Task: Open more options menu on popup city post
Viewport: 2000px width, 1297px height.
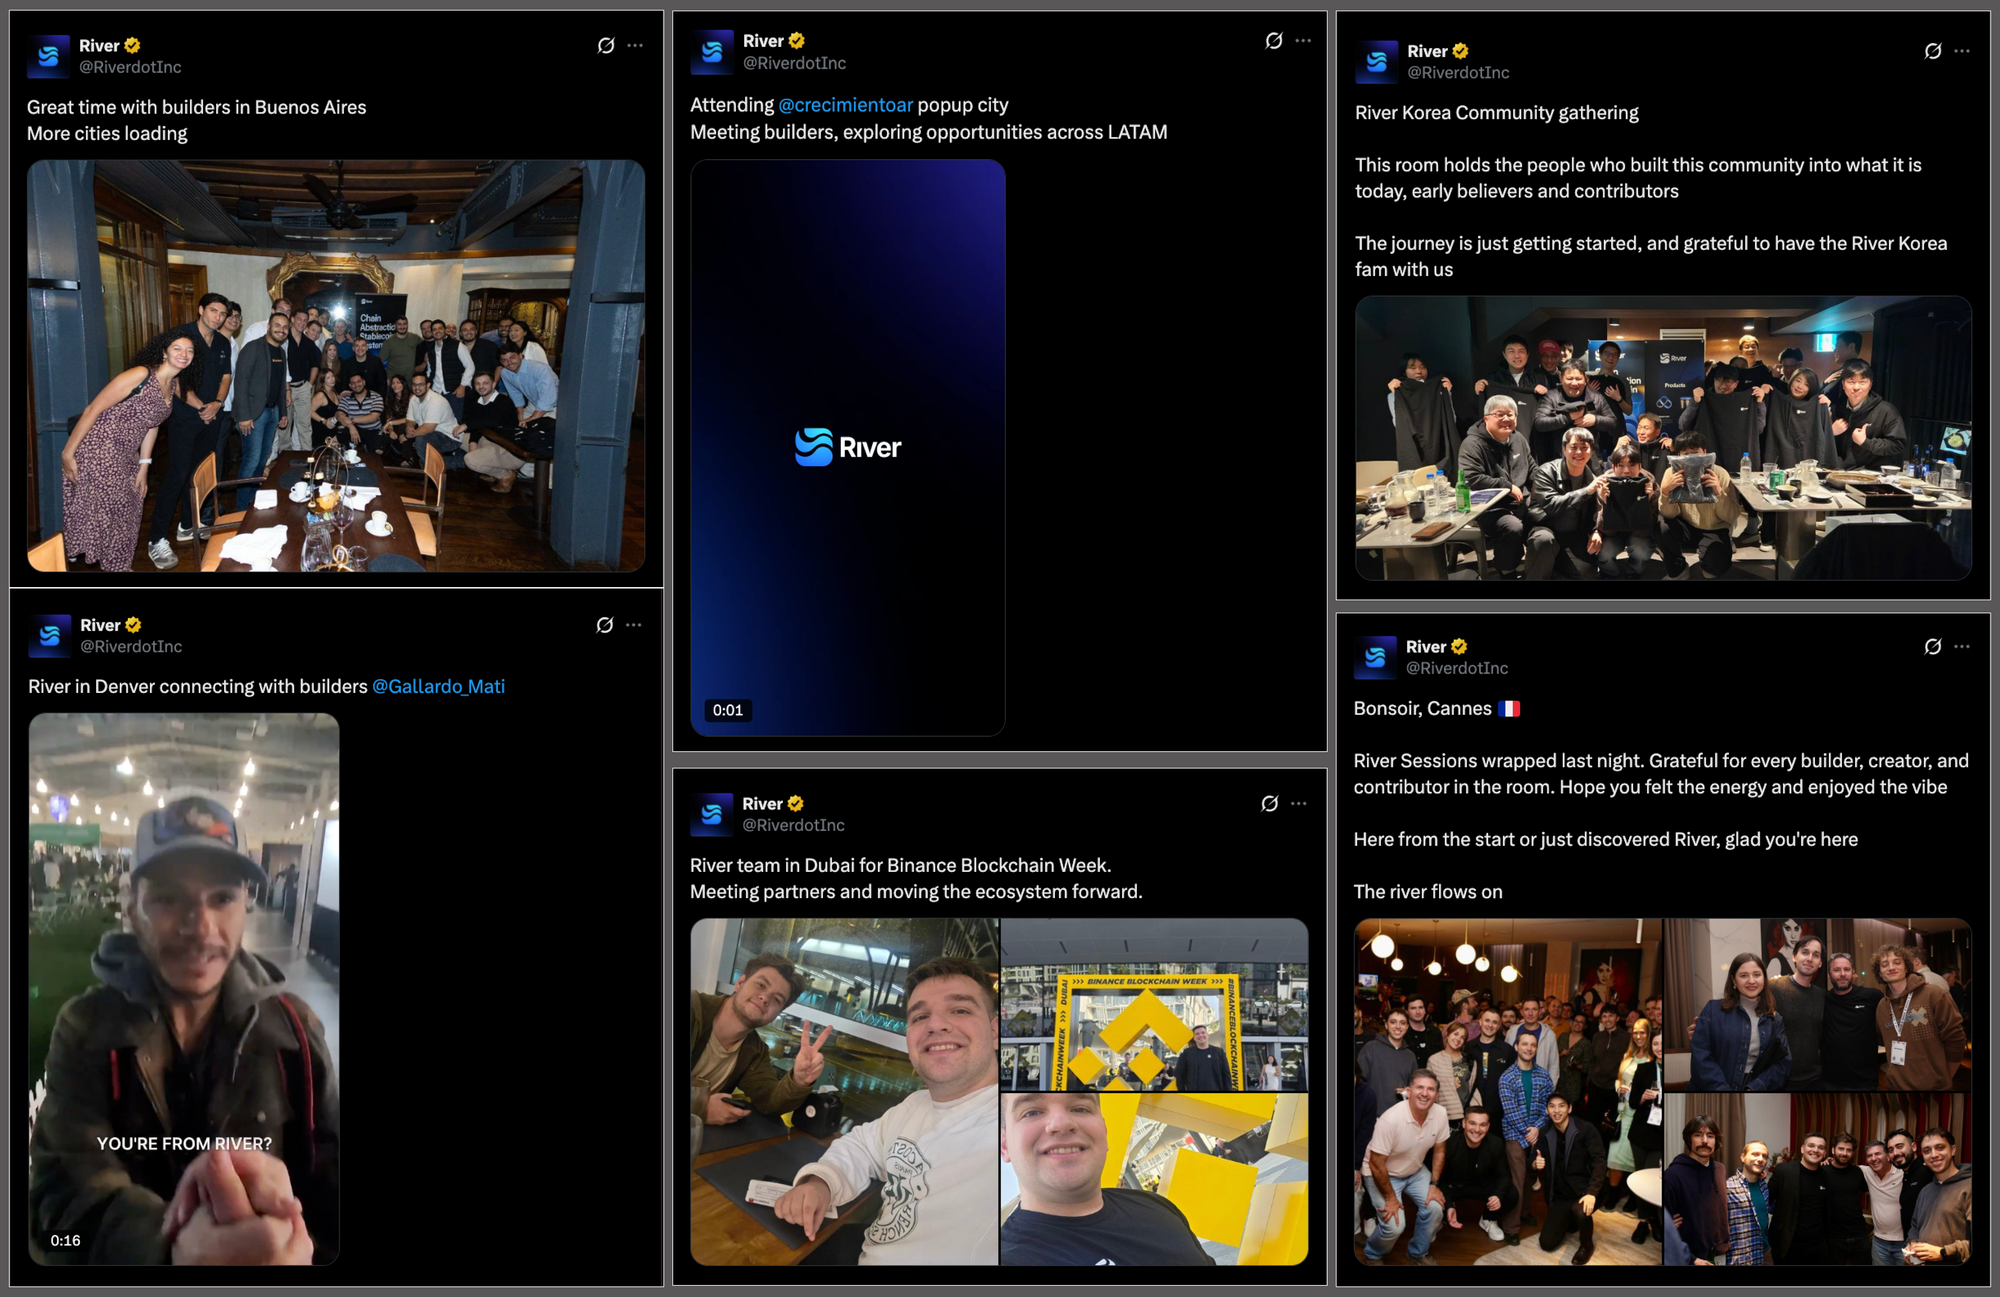Action: 1303,41
